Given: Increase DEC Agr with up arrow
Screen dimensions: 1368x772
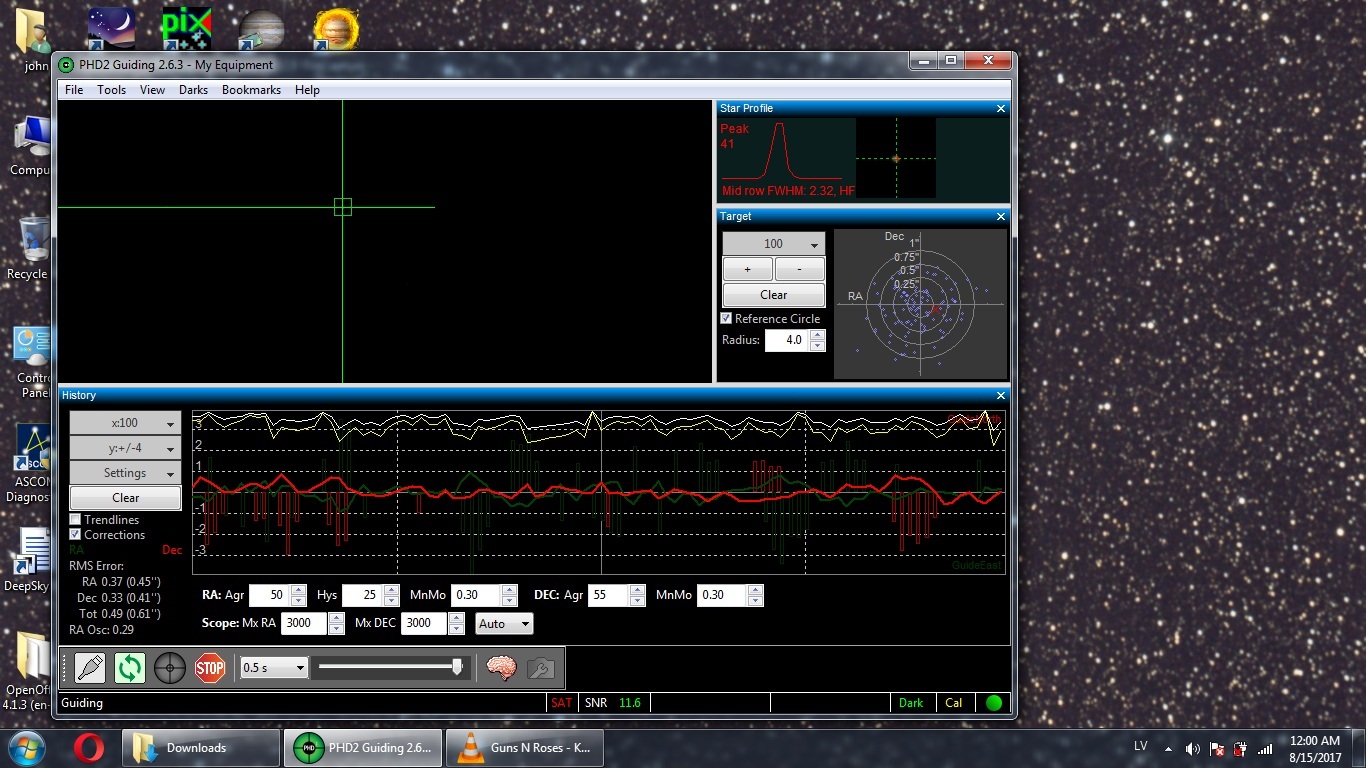Looking at the screenshot, I should 637,590.
